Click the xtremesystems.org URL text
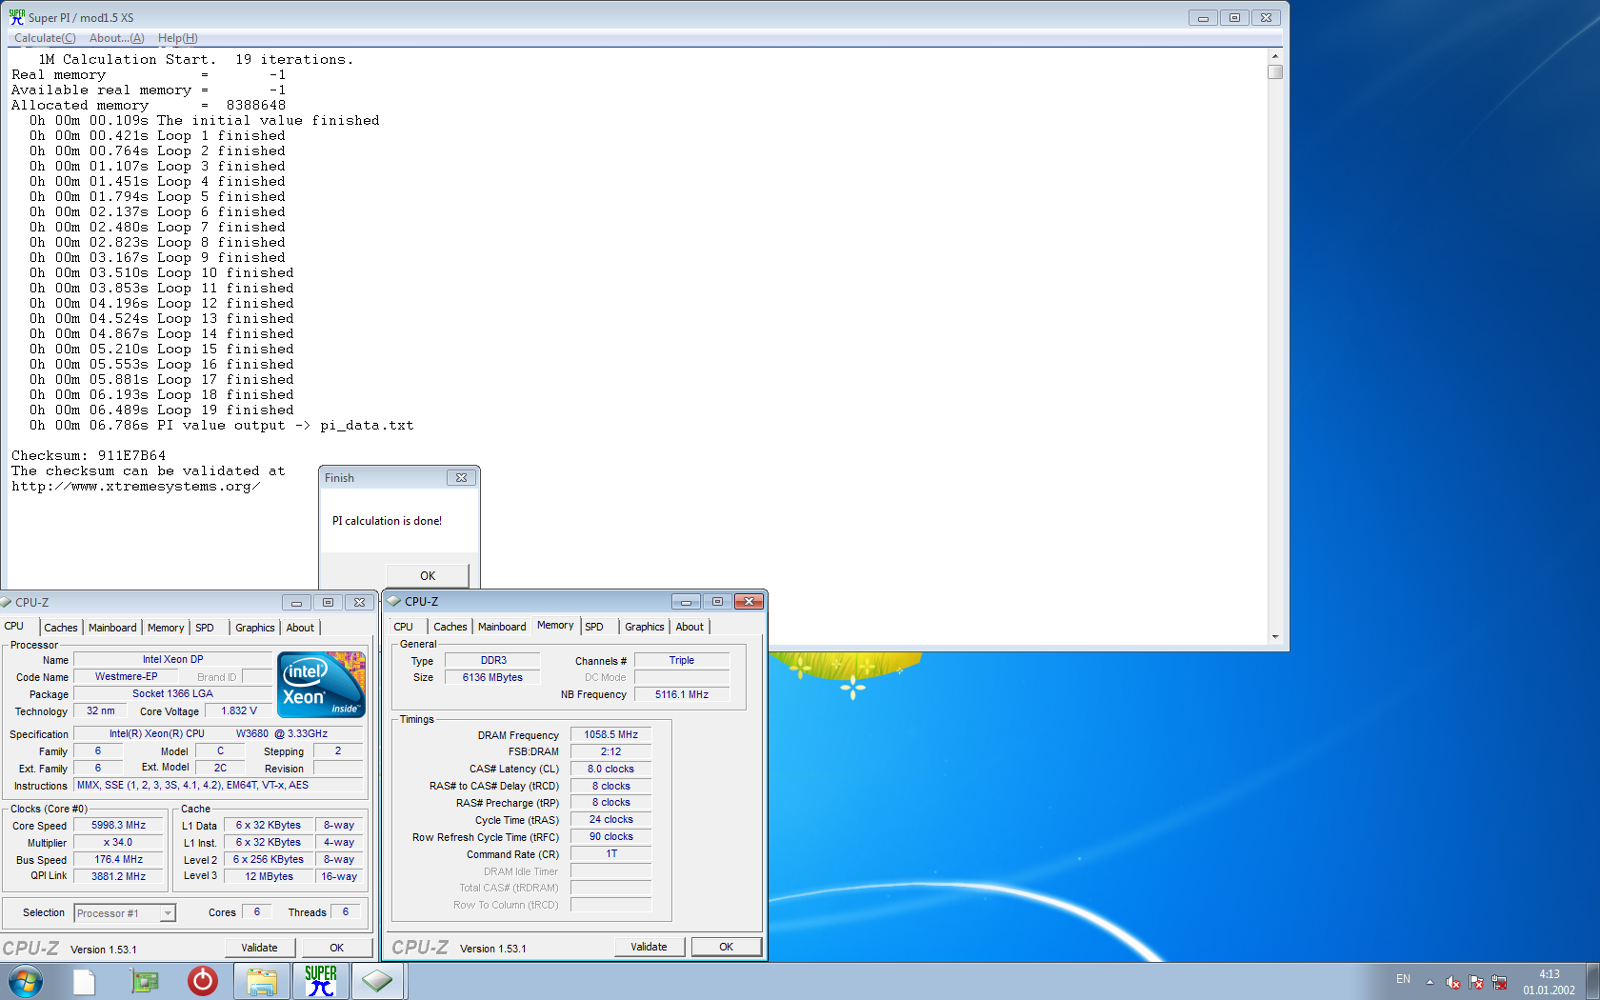The height and width of the screenshot is (1000, 1600). (x=136, y=486)
